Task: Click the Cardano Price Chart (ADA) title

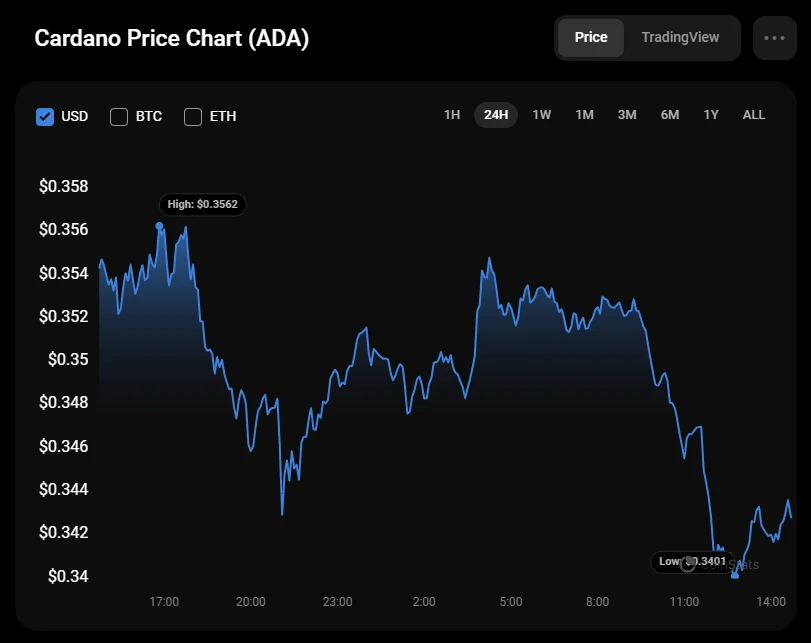Action: point(171,39)
